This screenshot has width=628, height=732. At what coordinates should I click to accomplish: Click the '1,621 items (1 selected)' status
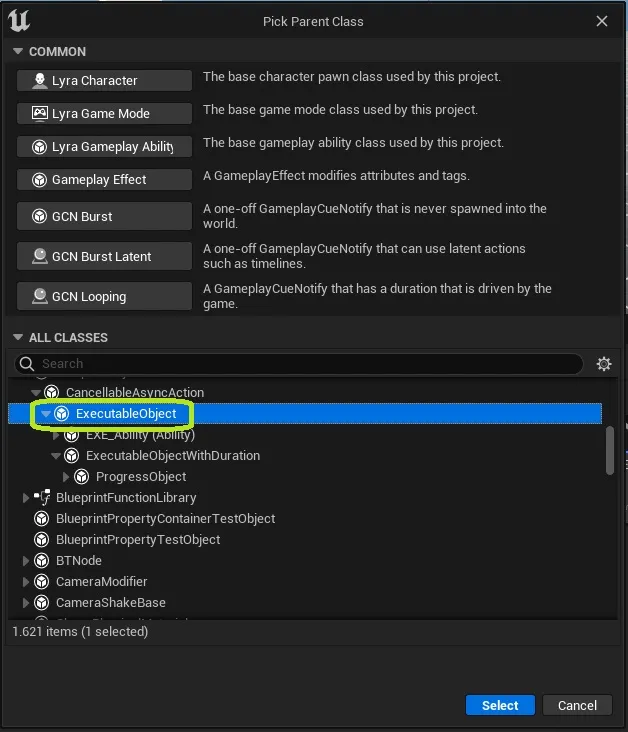[80, 631]
